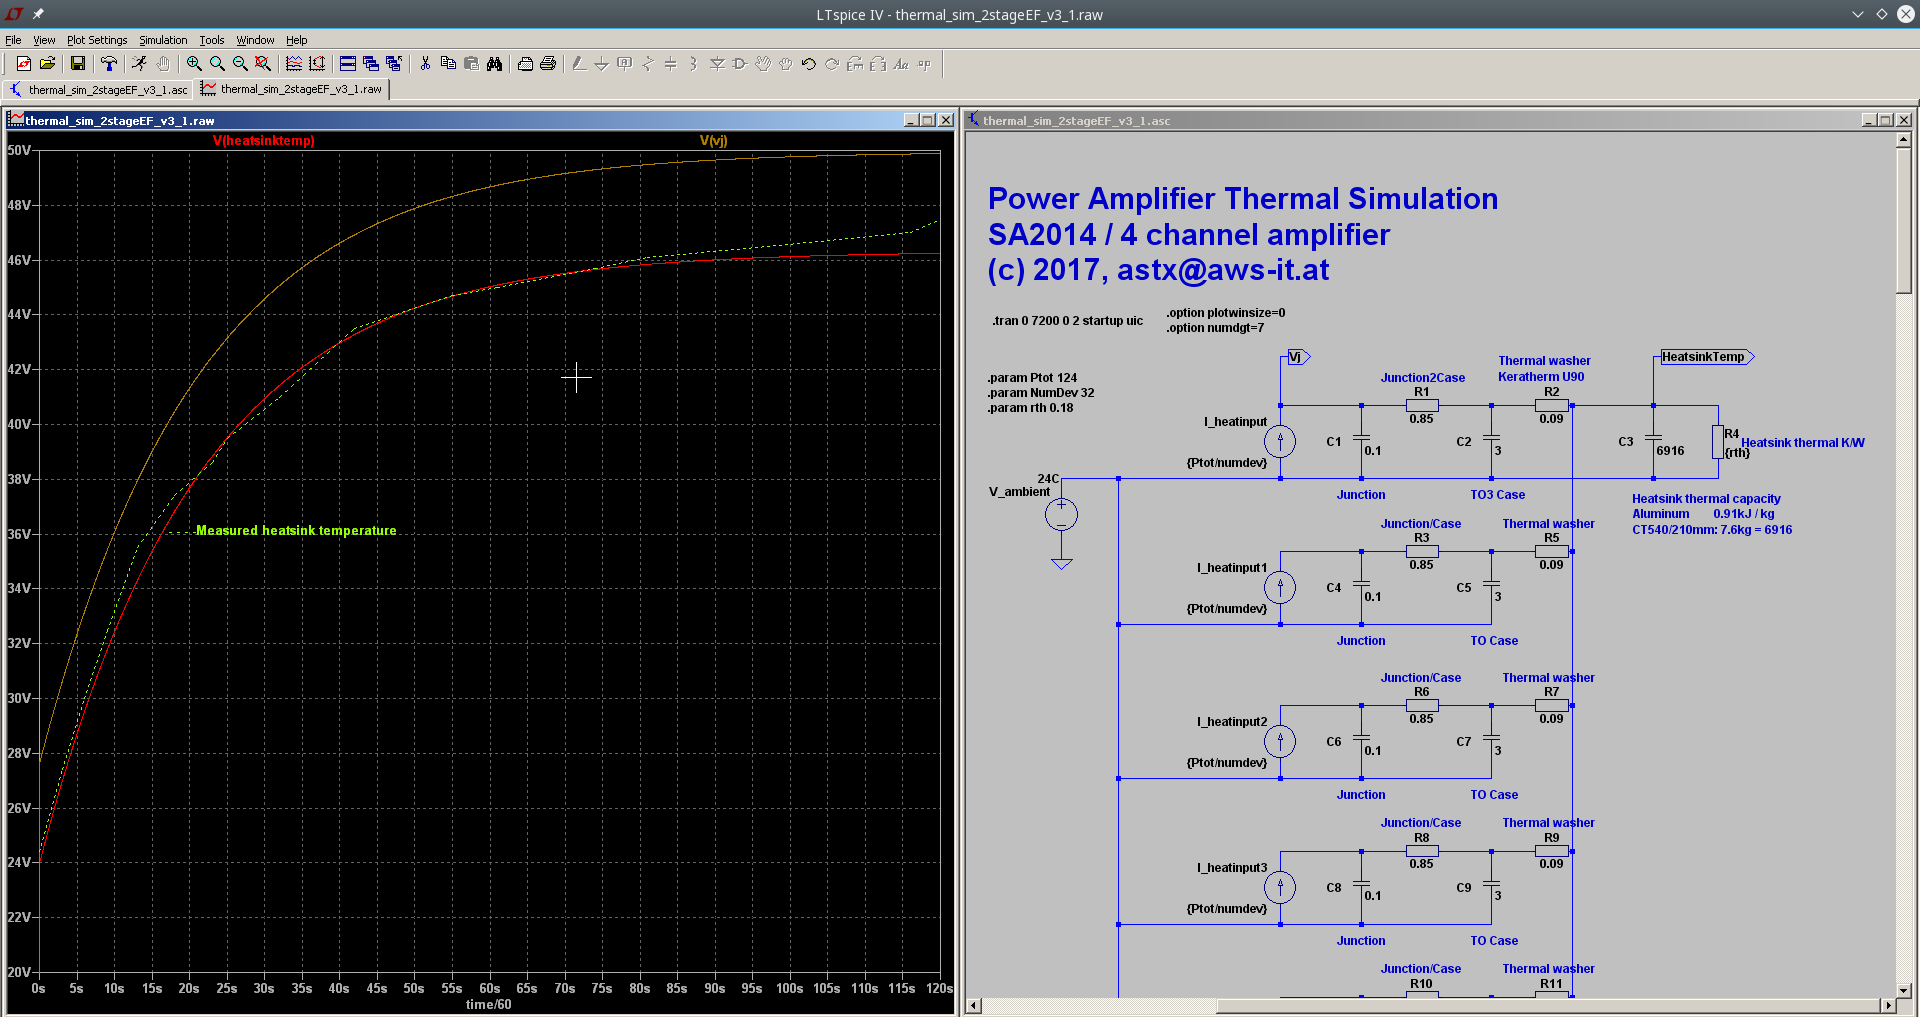Open Print Setup icon

525,64
